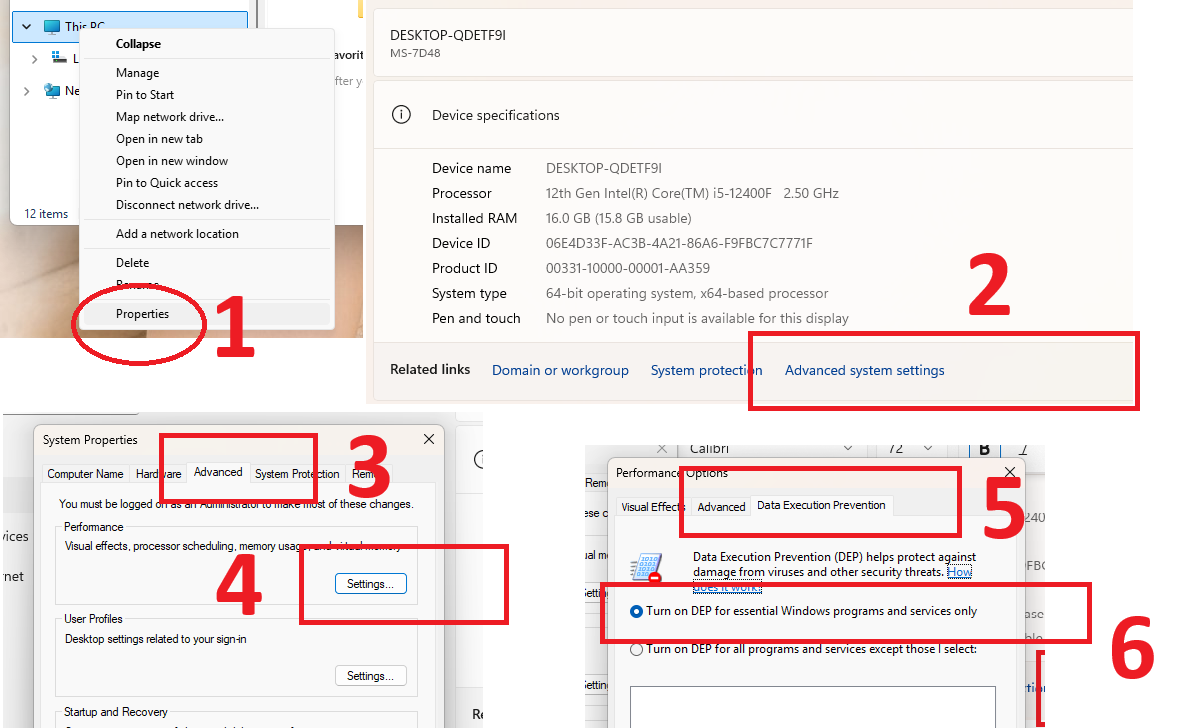Screen dimensions: 1201x728
Task: Choose Properties from the context menu
Action: tap(142, 314)
